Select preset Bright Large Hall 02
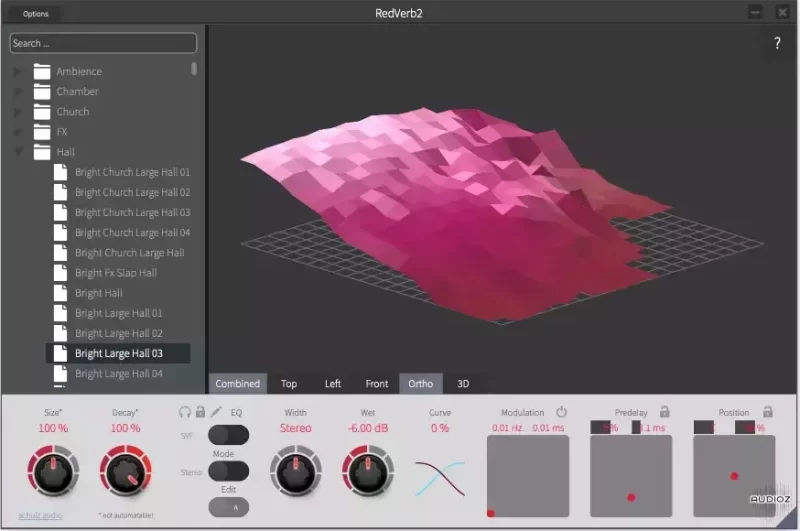800x531 pixels. (119, 334)
